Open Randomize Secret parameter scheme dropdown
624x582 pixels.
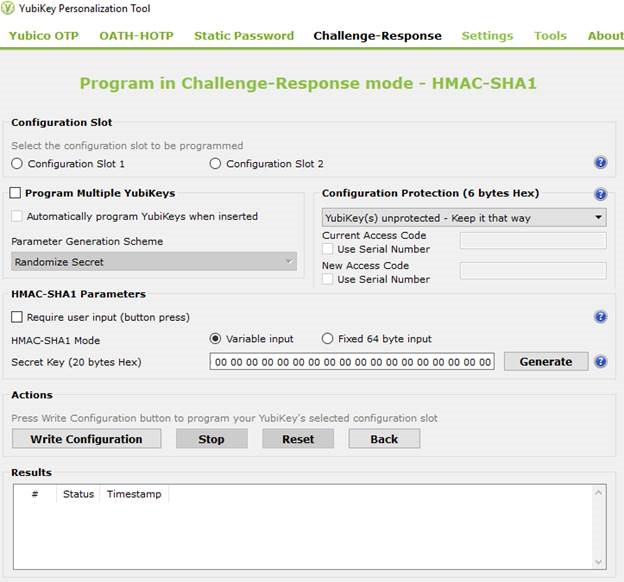tap(154, 262)
